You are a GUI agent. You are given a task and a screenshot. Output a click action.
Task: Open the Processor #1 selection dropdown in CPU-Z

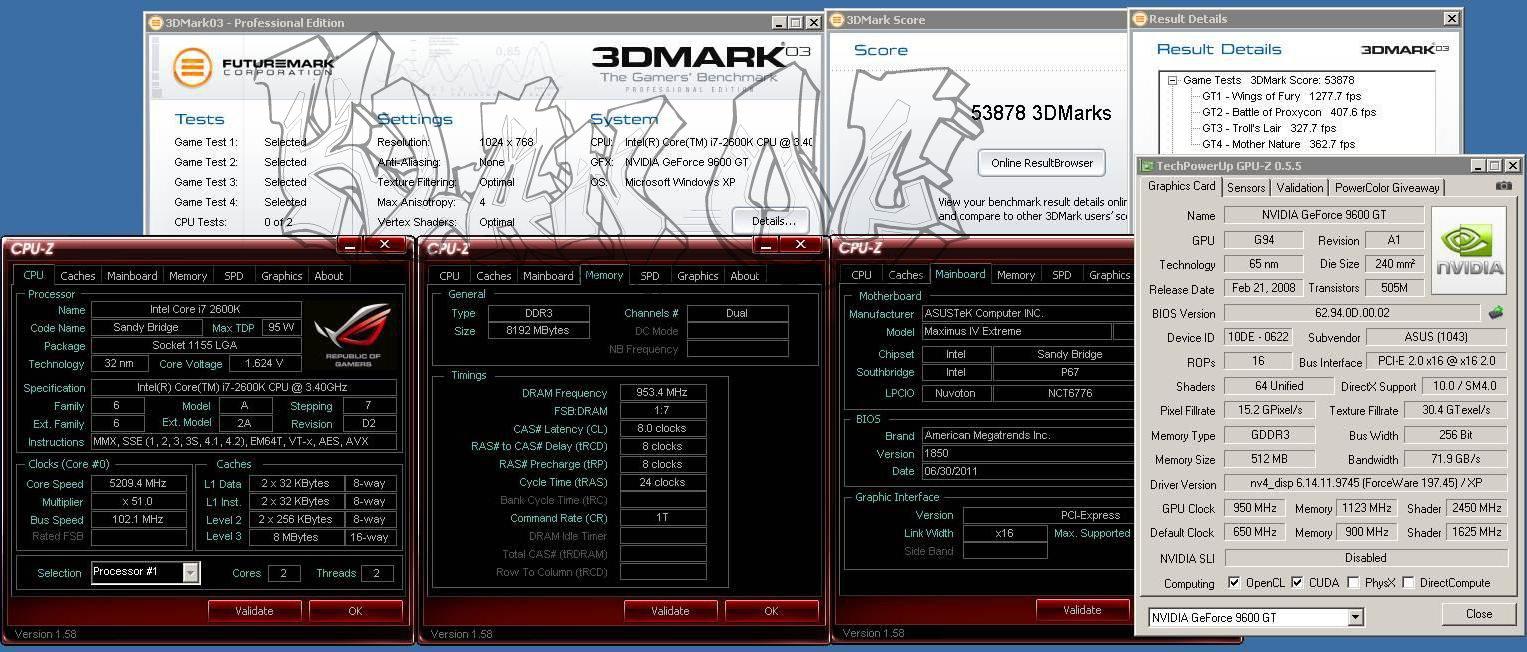click(x=190, y=572)
